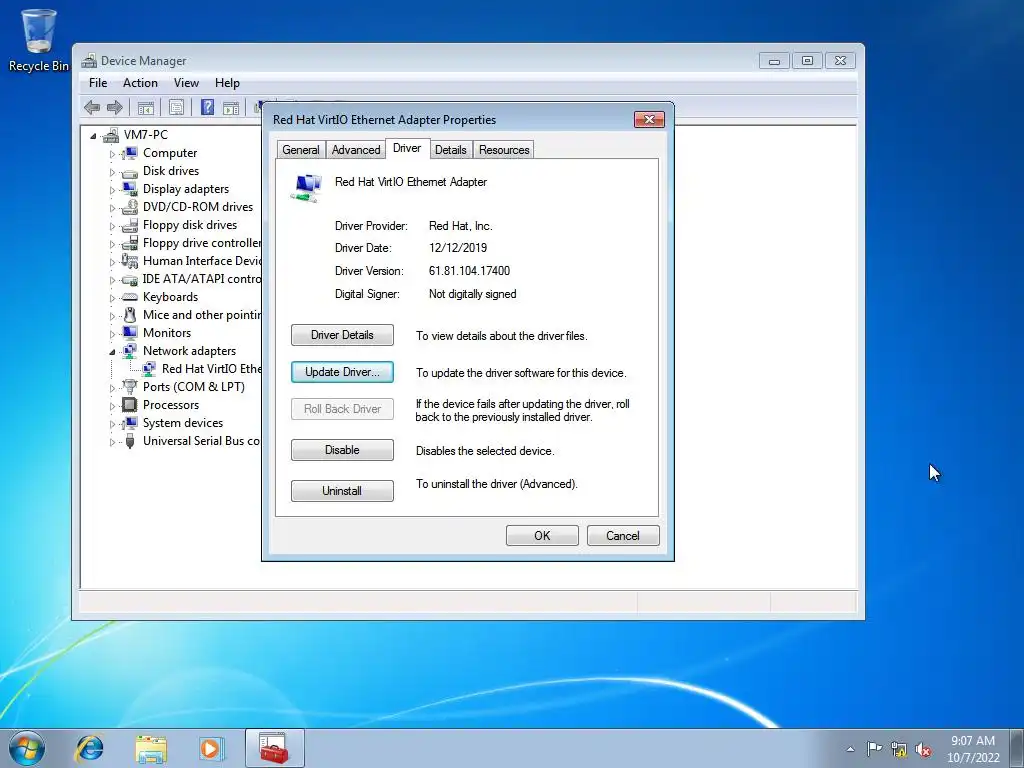
Task: Click Show desktop strip at taskbar end
Action: (x=1018, y=749)
